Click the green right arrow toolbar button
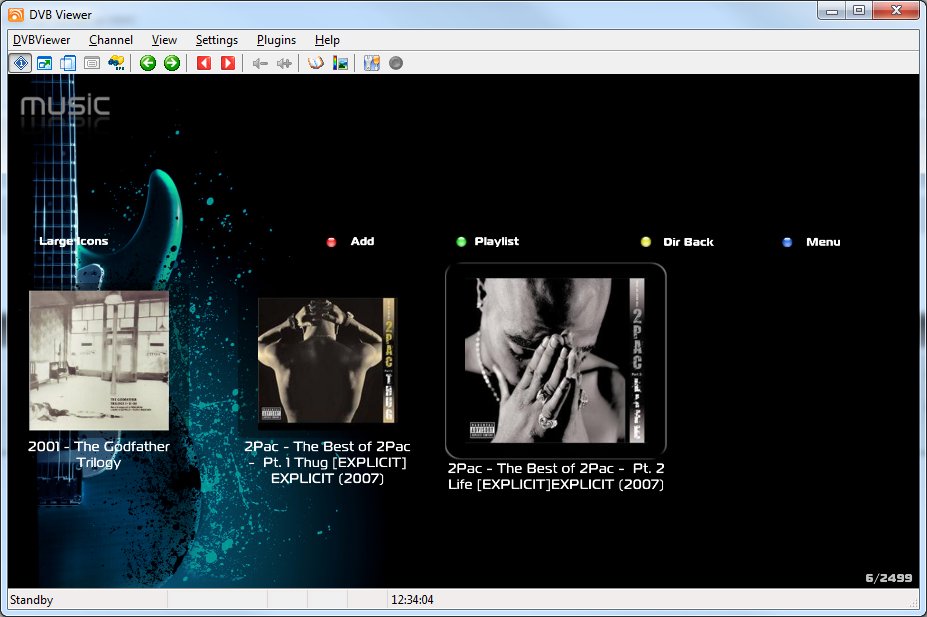Image resolution: width=927 pixels, height=617 pixels. click(172, 63)
